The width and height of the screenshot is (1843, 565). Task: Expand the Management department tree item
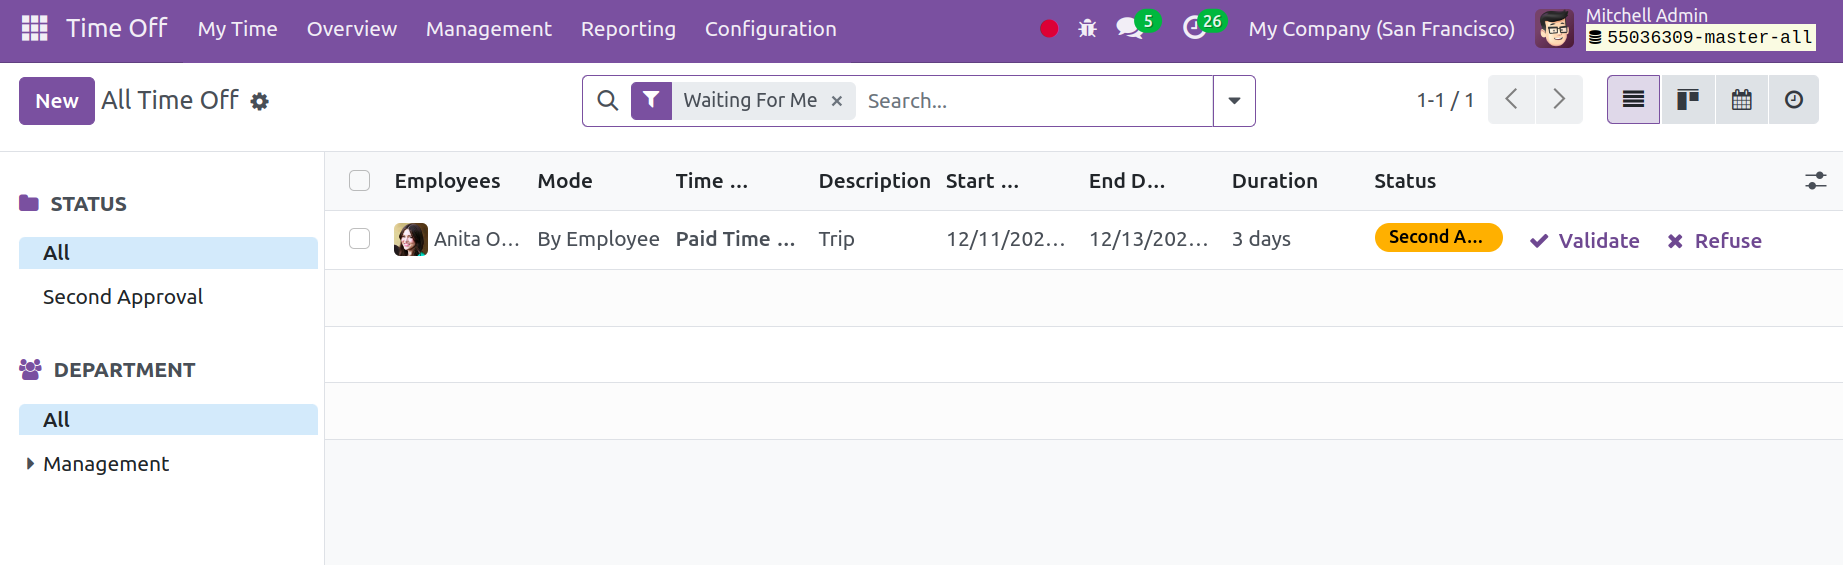point(30,463)
